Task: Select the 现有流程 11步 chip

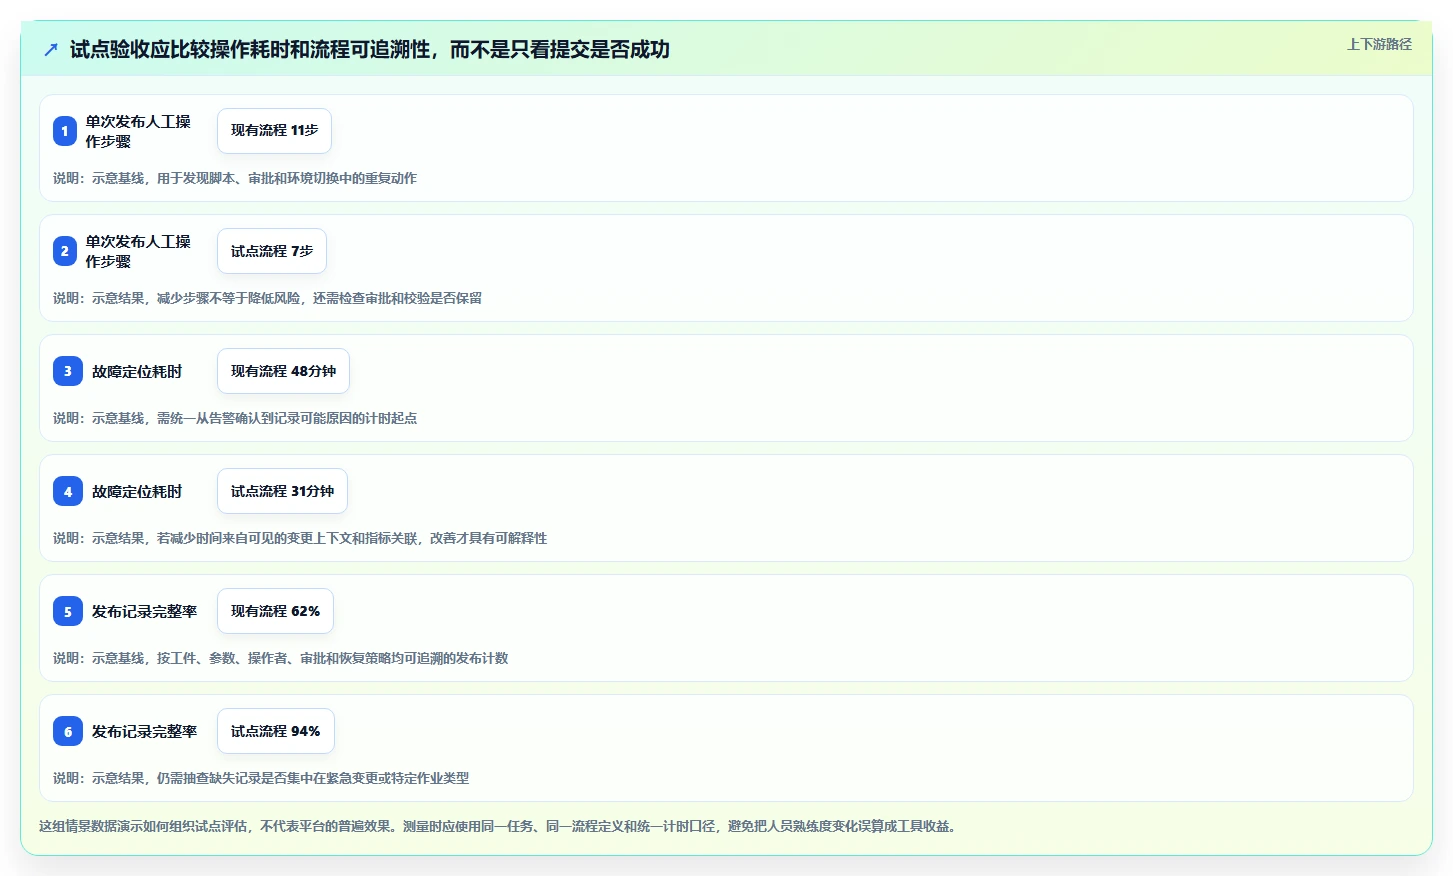Action: 274,131
